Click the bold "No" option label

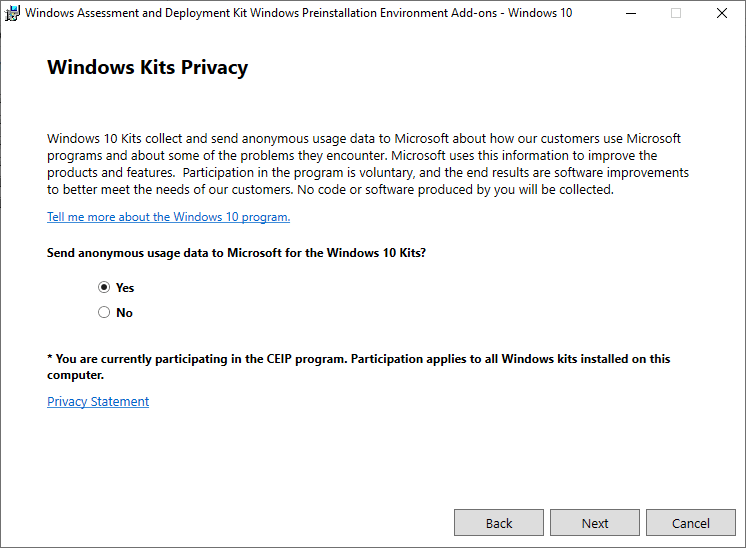[x=124, y=313]
